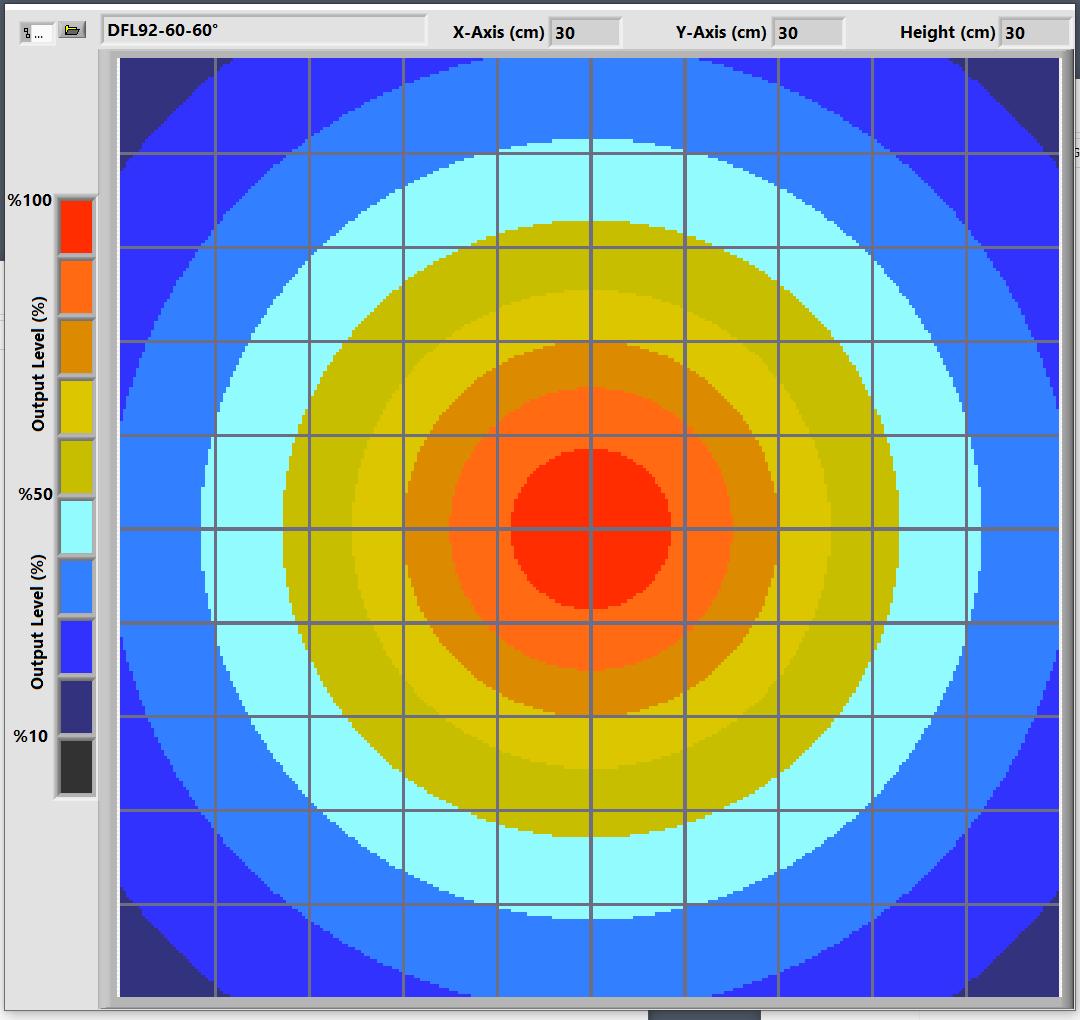Pick the cyan legend swatch

click(x=76, y=527)
